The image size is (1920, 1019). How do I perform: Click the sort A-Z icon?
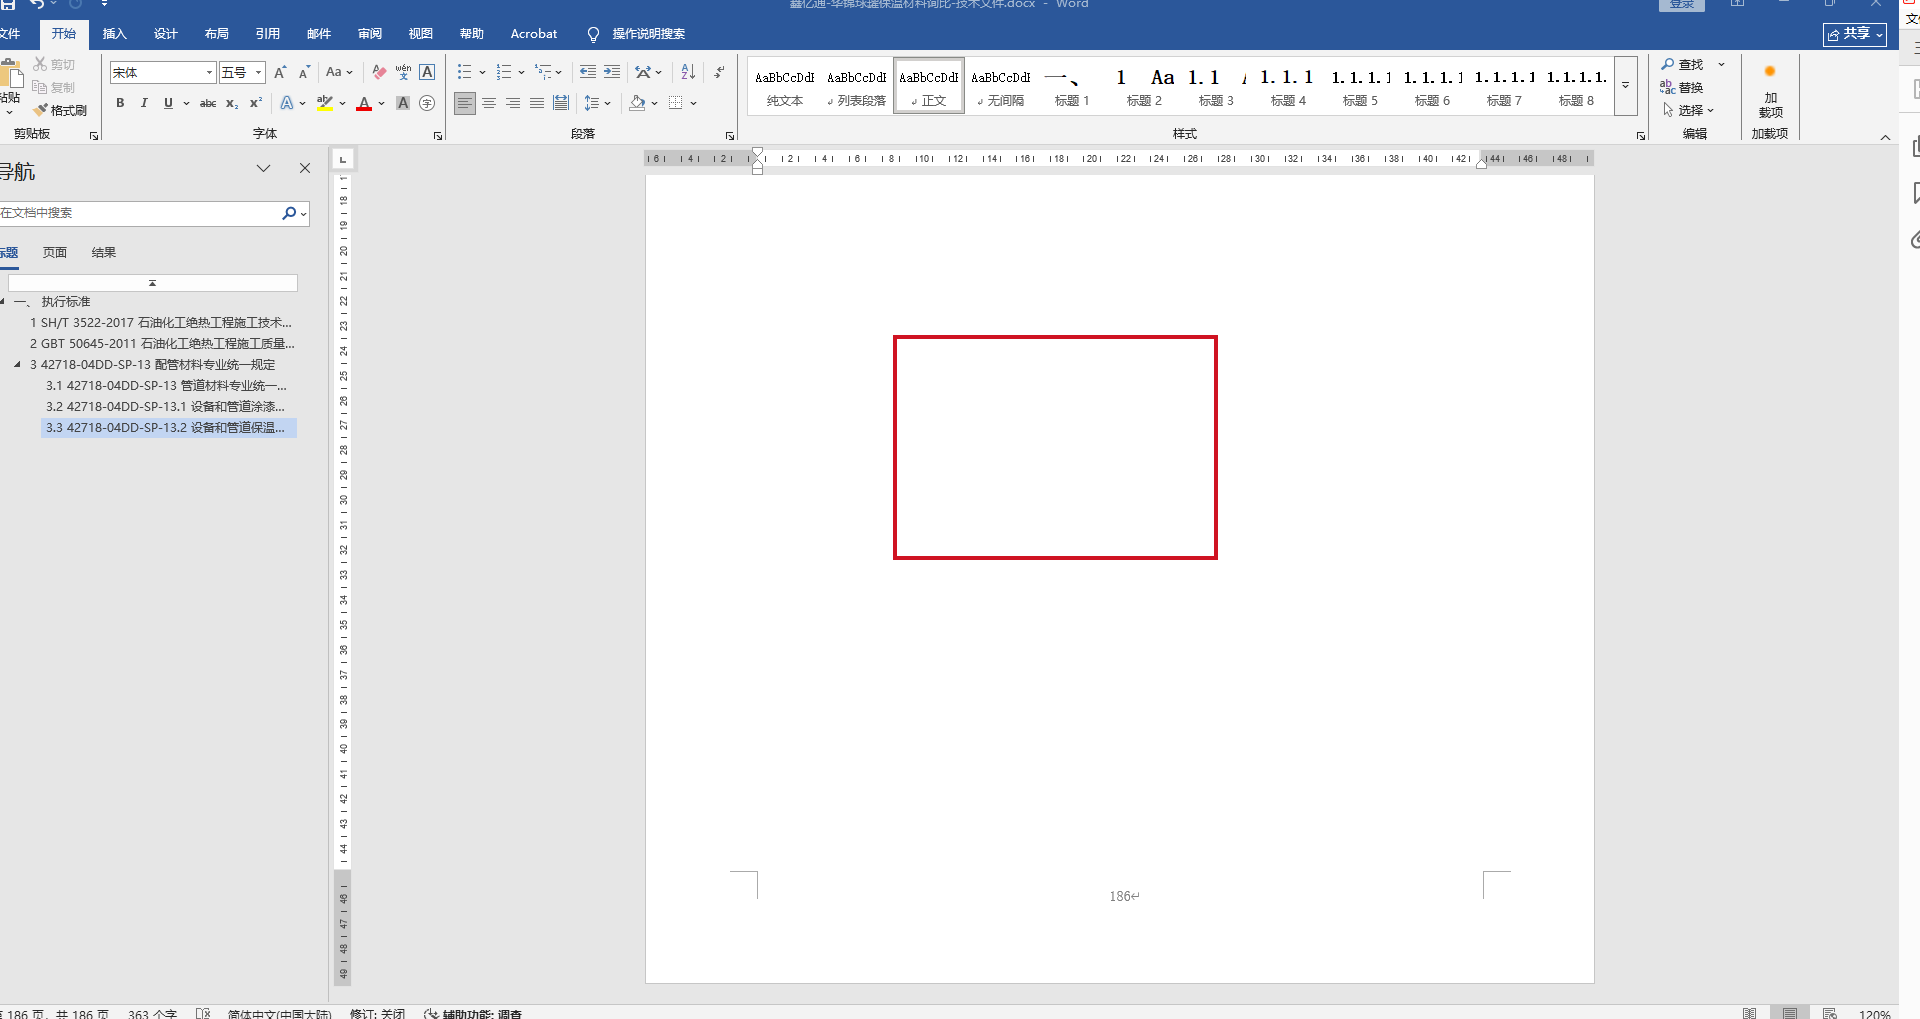(688, 72)
